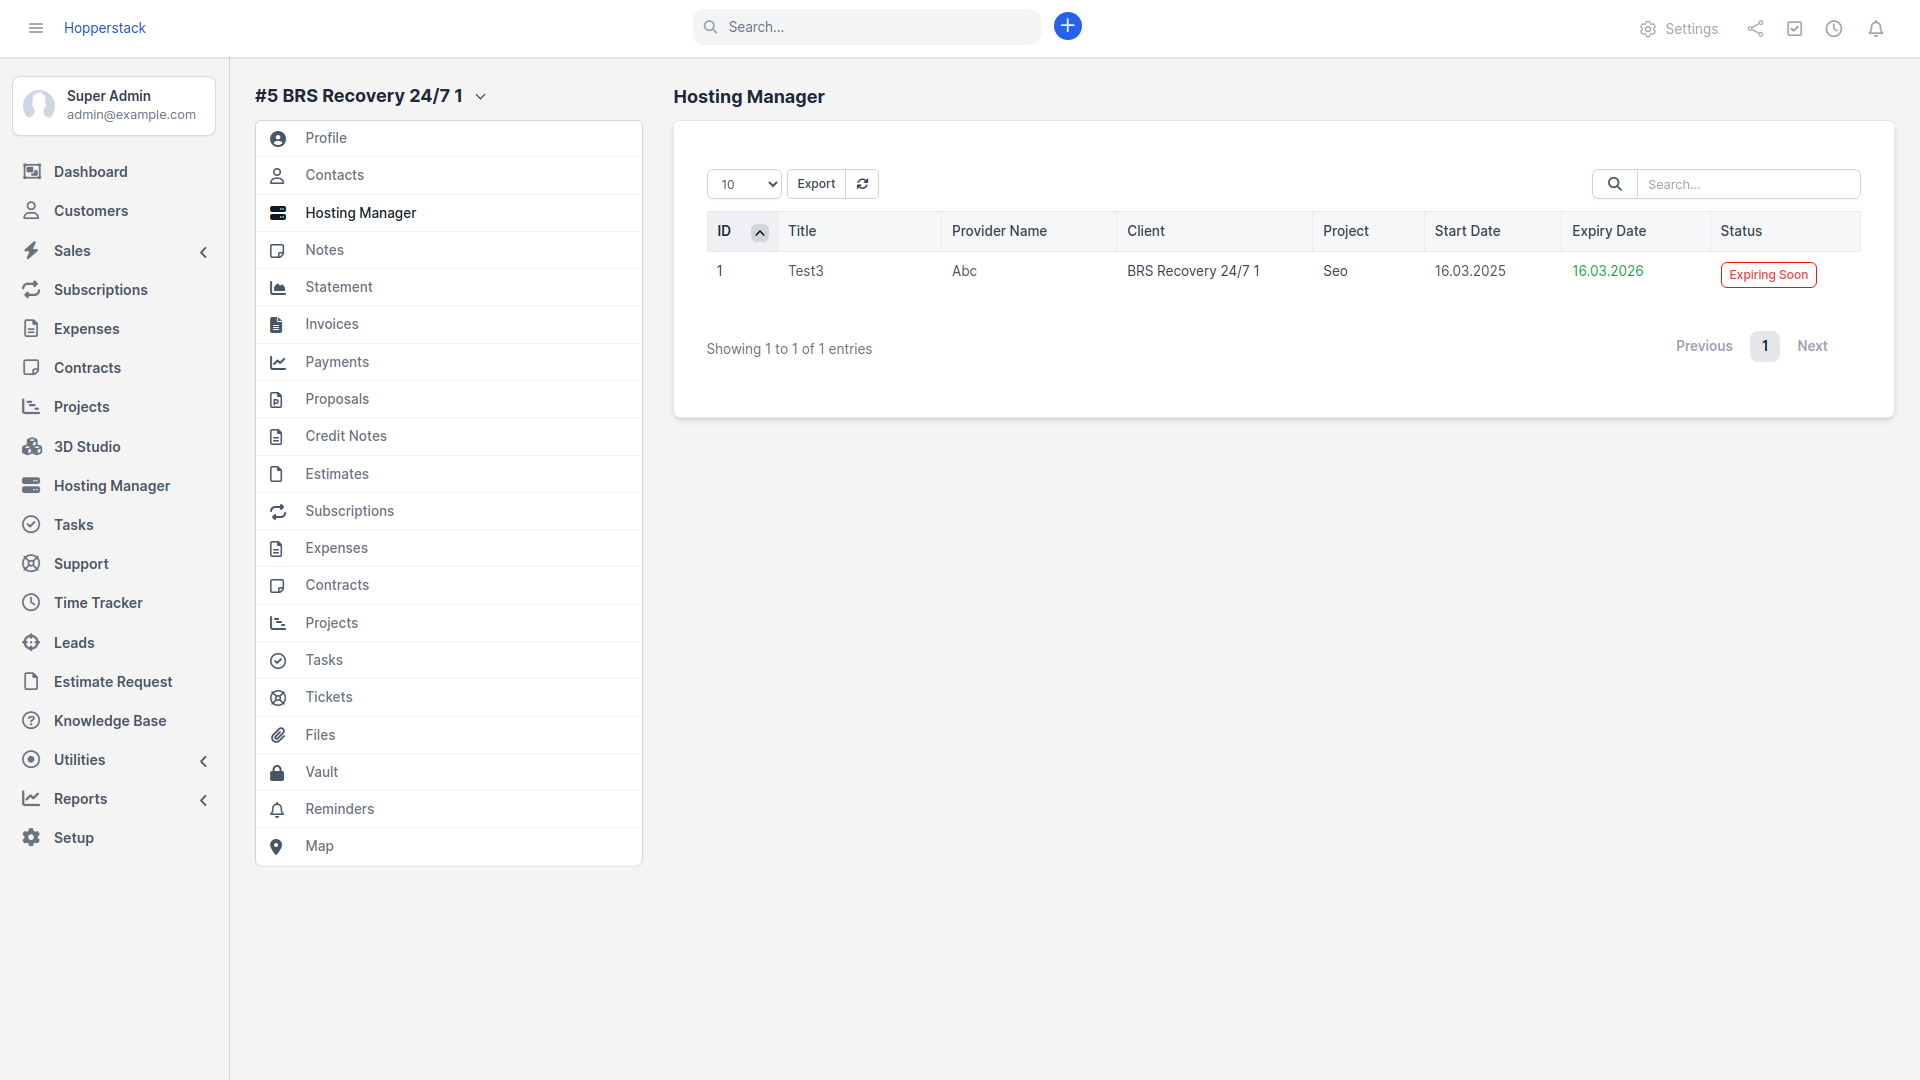Viewport: 1920px width, 1080px height.
Task: Go to 3D Studio in sidebar
Action: pos(86,447)
